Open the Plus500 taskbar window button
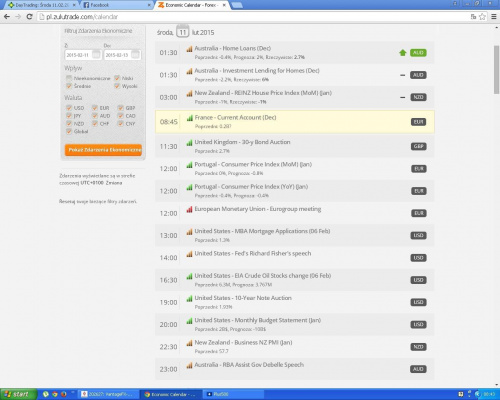 click(233, 394)
